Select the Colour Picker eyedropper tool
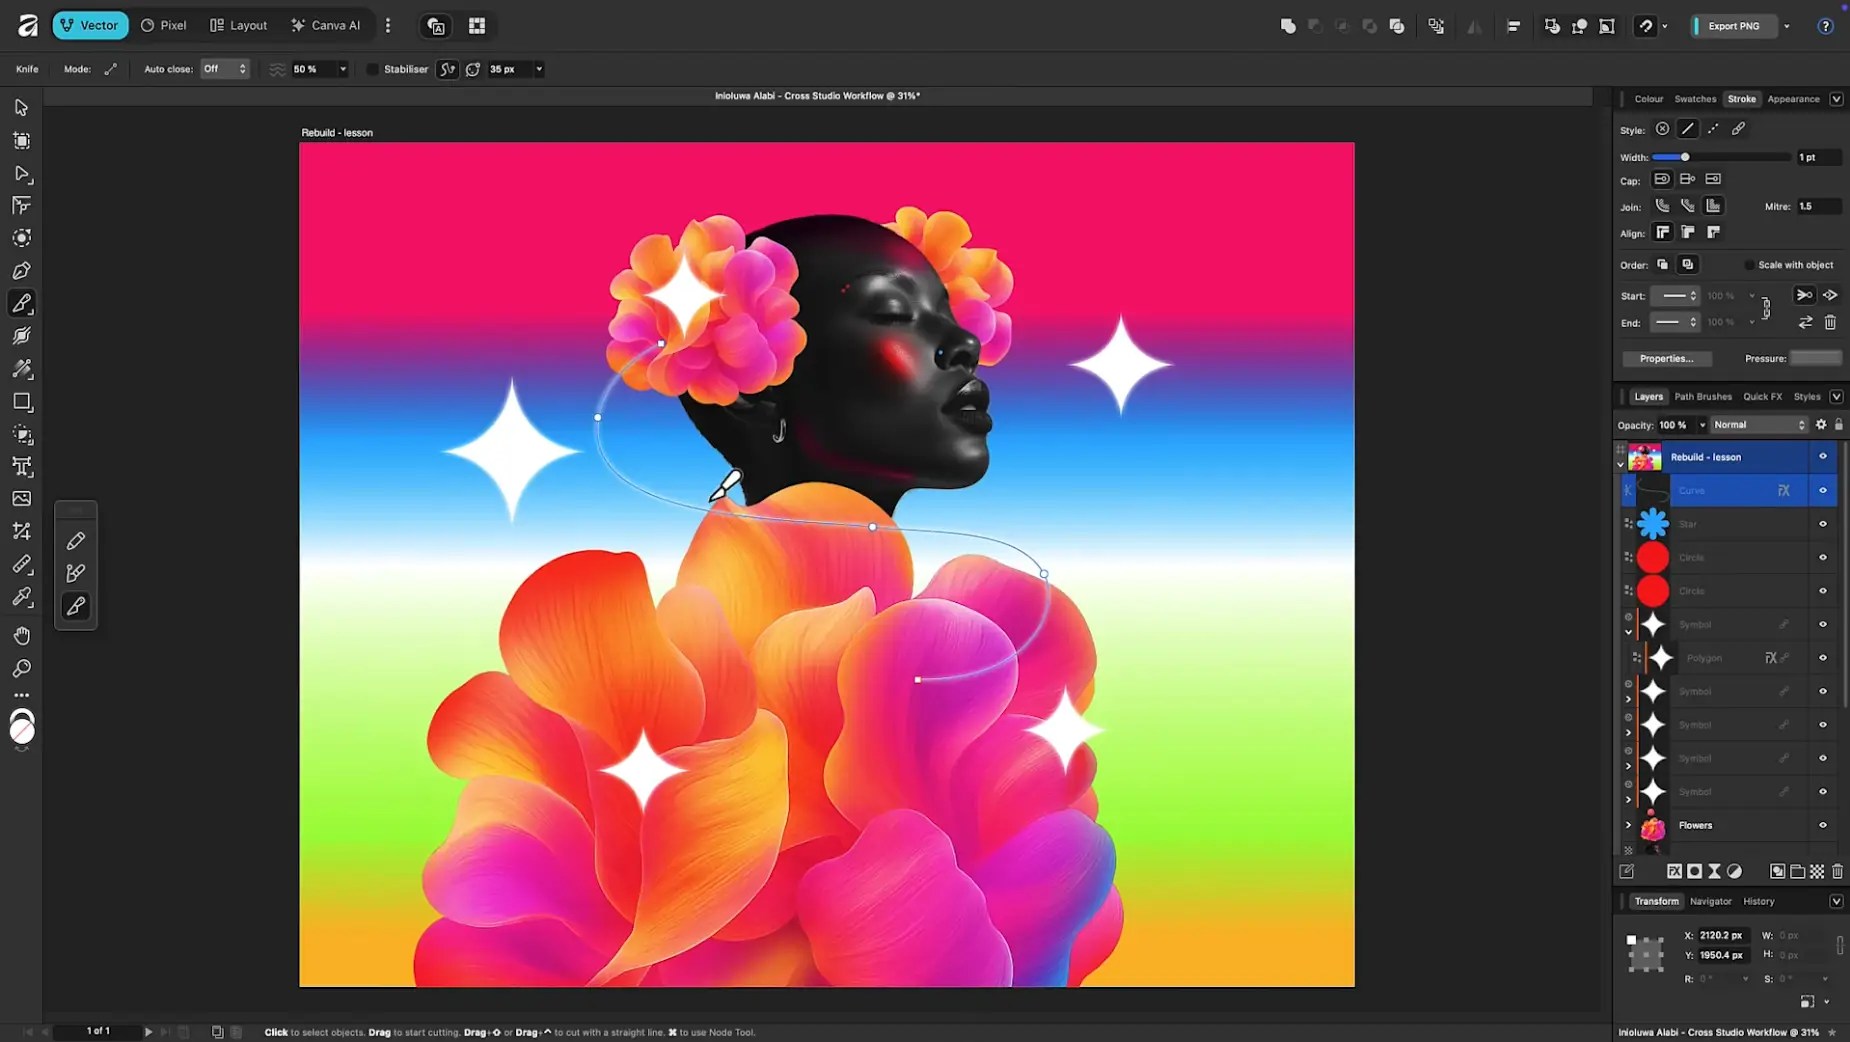 (x=21, y=597)
